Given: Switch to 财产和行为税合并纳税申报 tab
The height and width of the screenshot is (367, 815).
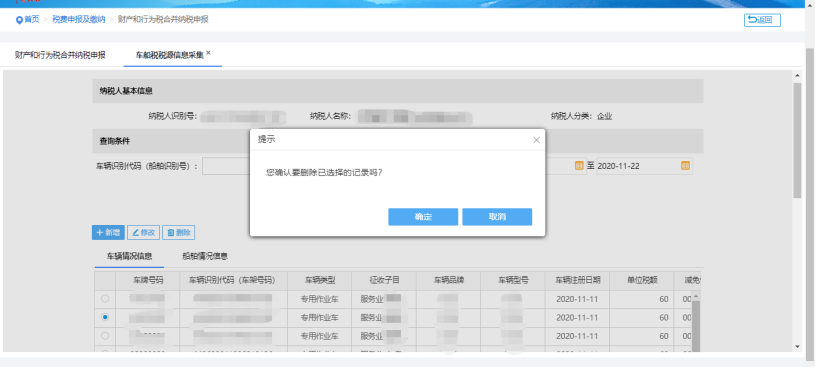Looking at the screenshot, I should click(60, 55).
